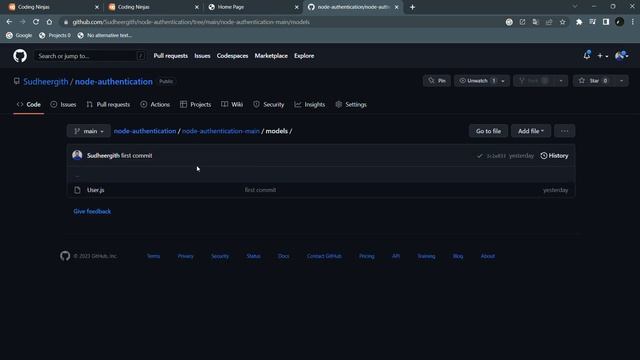Open Pull requests in top navigation

pyautogui.click(x=171, y=56)
